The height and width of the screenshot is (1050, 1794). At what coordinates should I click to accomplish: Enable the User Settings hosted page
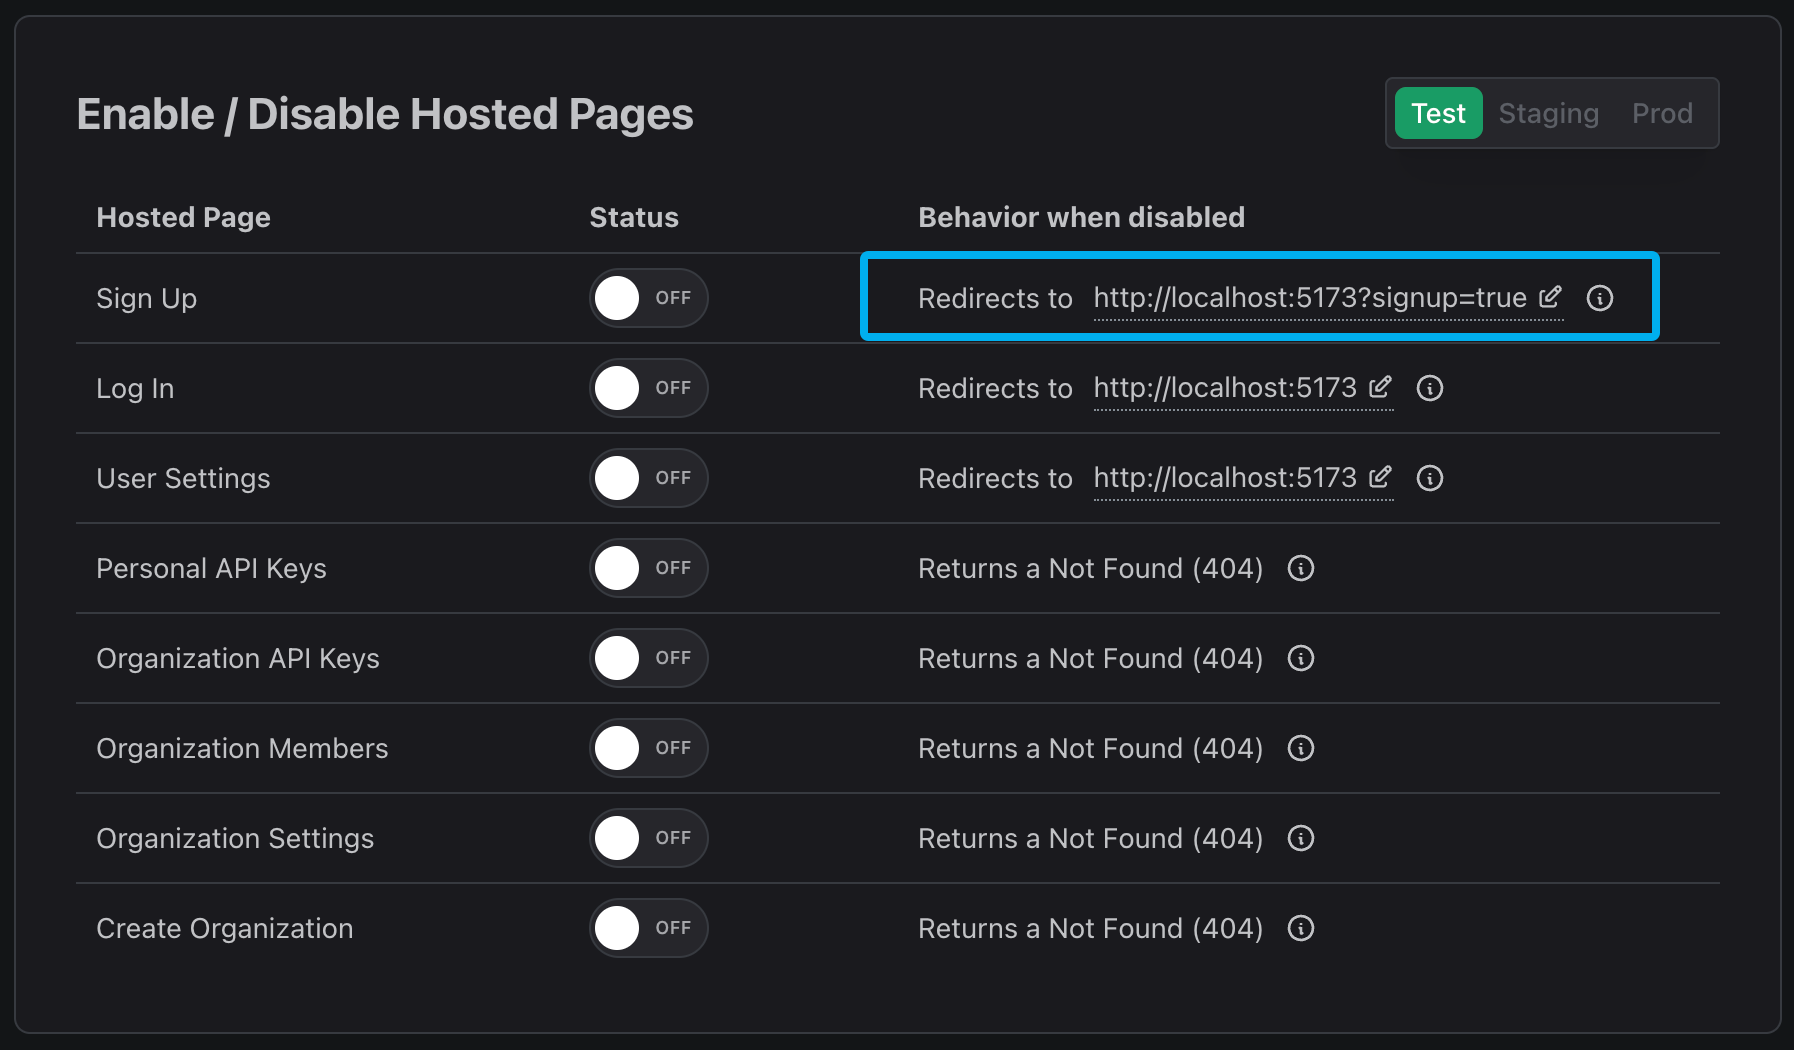pos(649,478)
